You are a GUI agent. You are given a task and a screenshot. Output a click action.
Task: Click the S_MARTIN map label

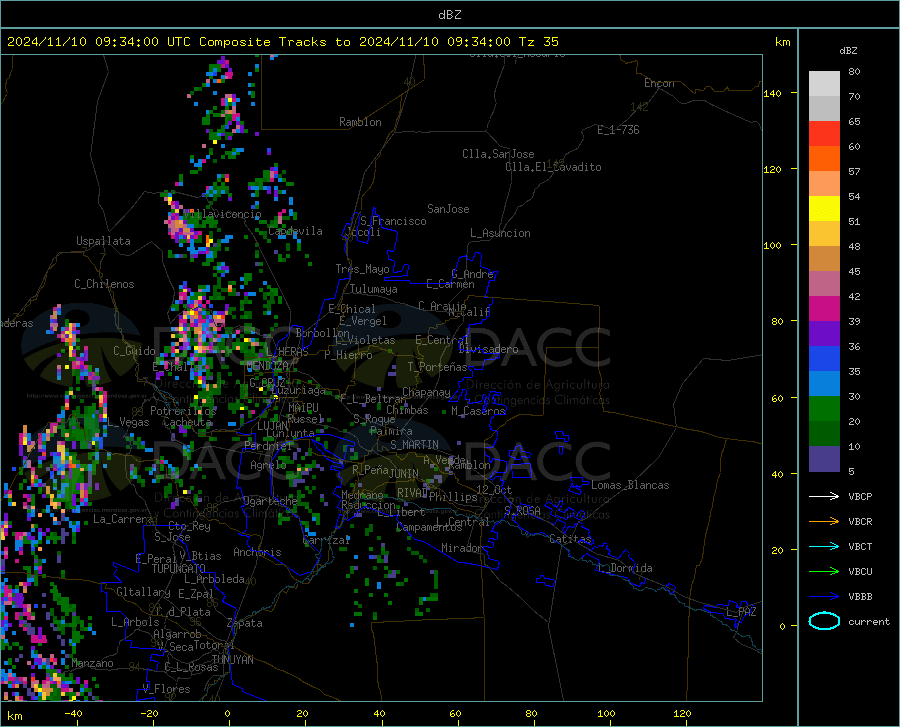(414, 445)
